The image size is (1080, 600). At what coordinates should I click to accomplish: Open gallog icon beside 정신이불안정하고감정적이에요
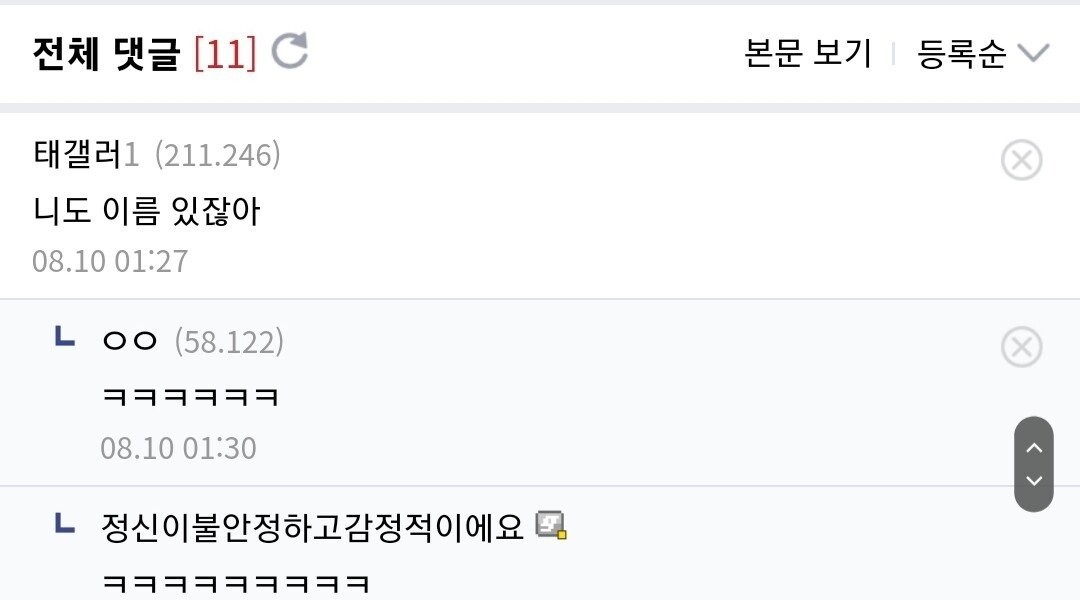click(x=551, y=525)
